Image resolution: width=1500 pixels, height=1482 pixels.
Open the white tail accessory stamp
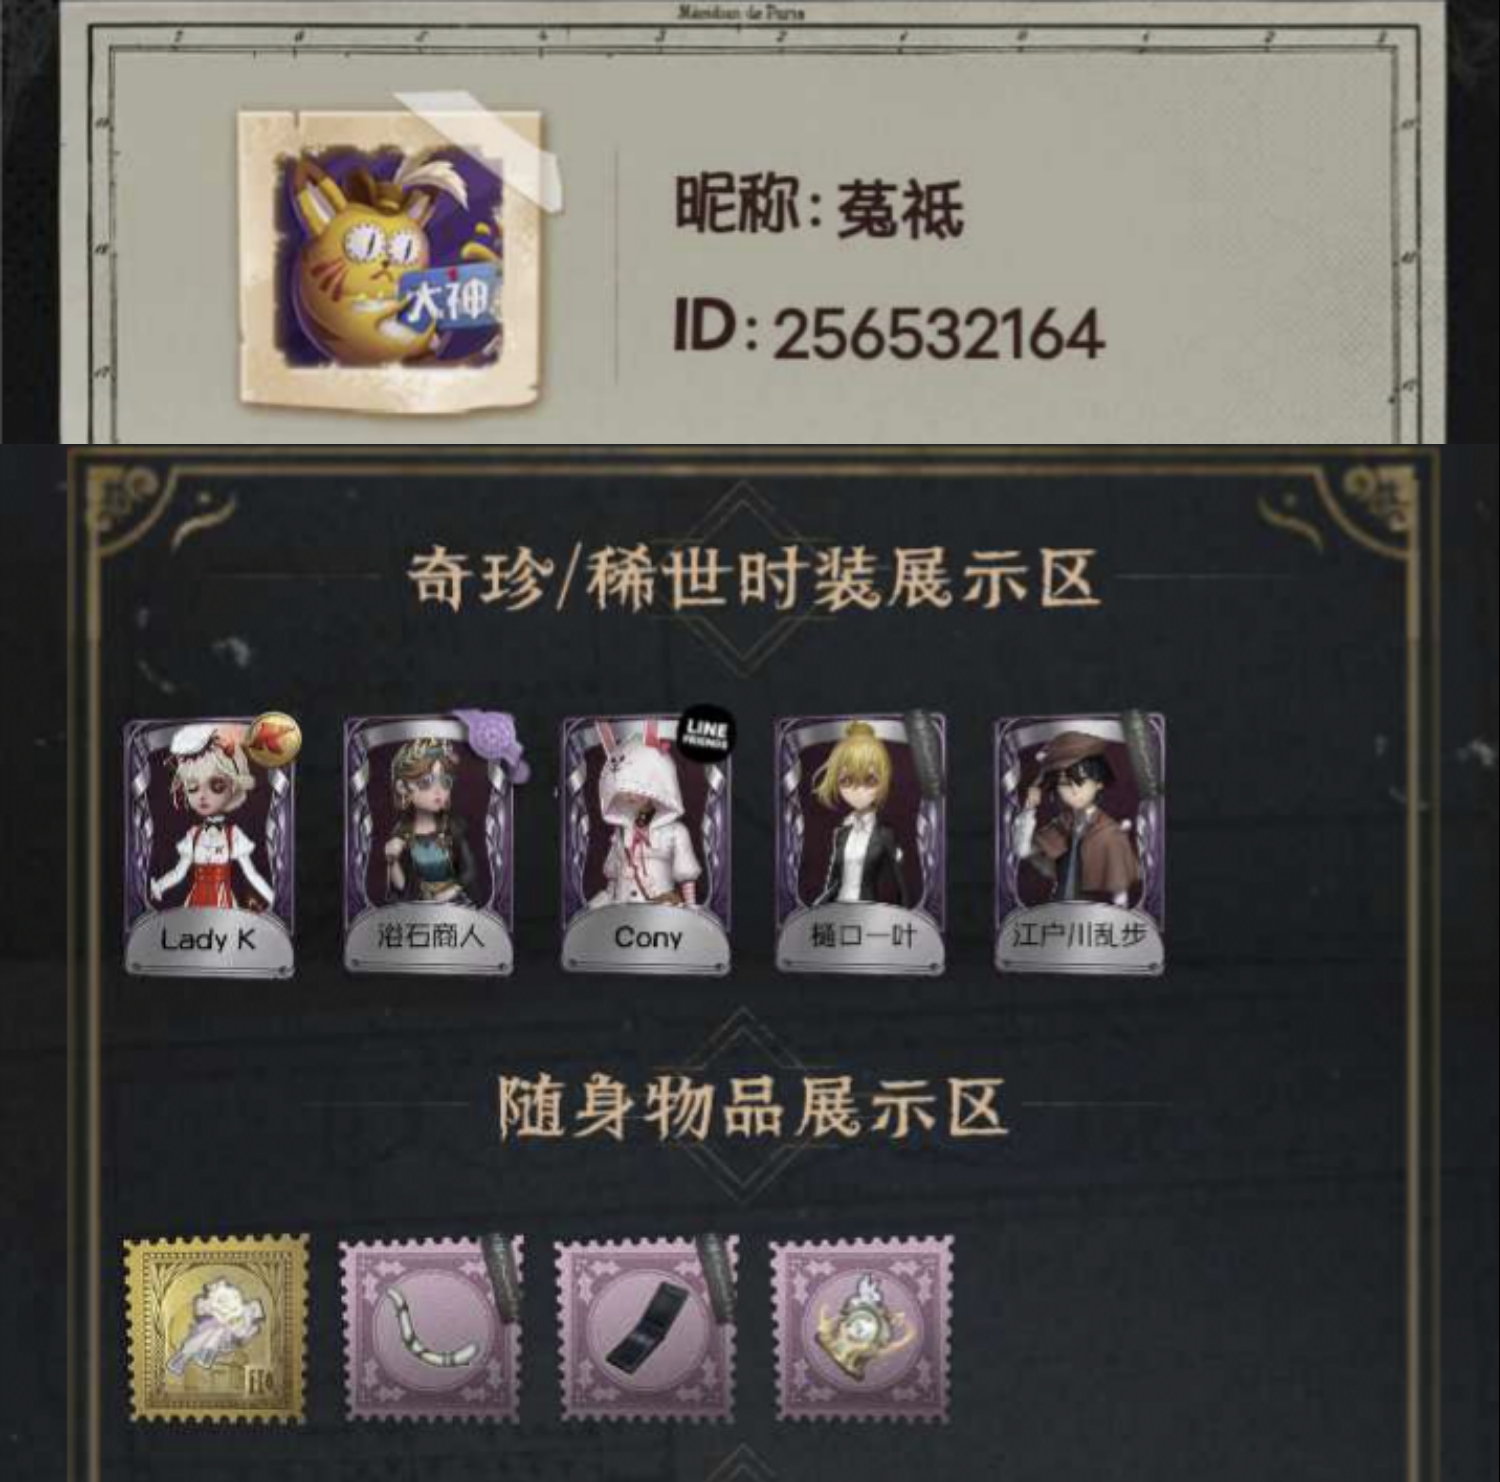point(431,1329)
